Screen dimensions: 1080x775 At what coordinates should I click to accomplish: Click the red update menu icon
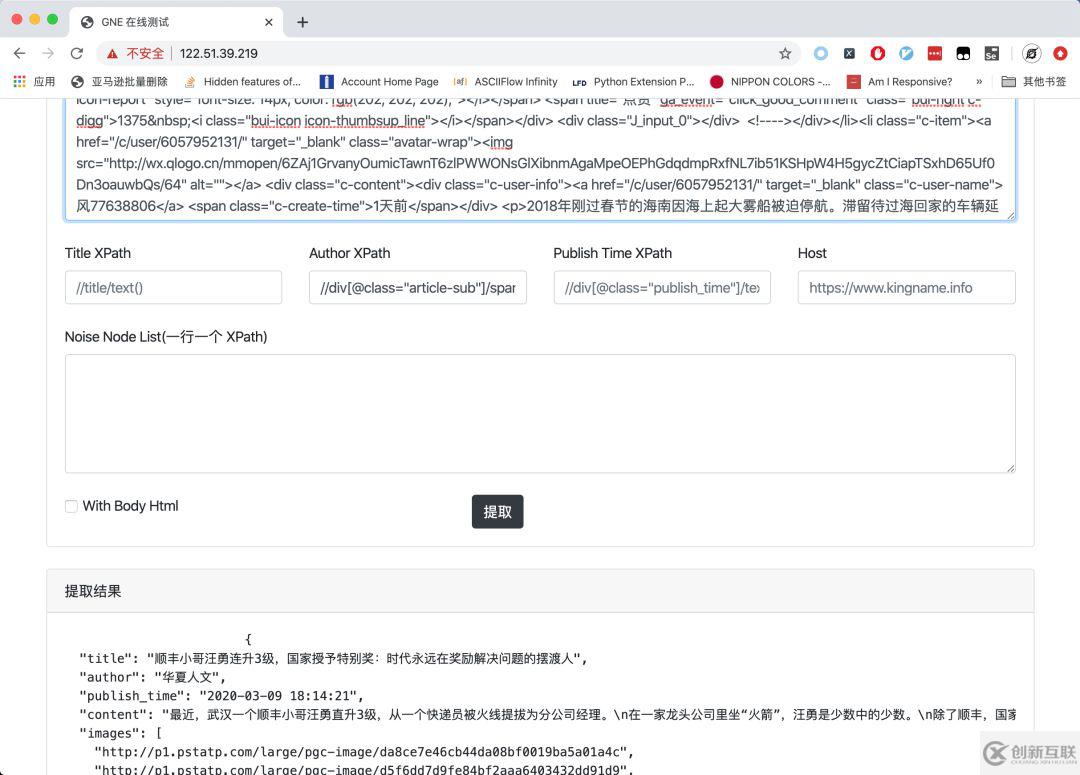click(1060, 53)
